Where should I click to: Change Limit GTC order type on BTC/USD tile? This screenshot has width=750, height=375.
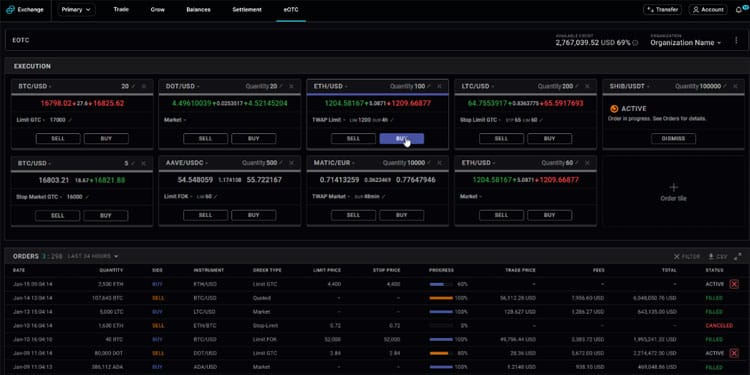(33, 120)
